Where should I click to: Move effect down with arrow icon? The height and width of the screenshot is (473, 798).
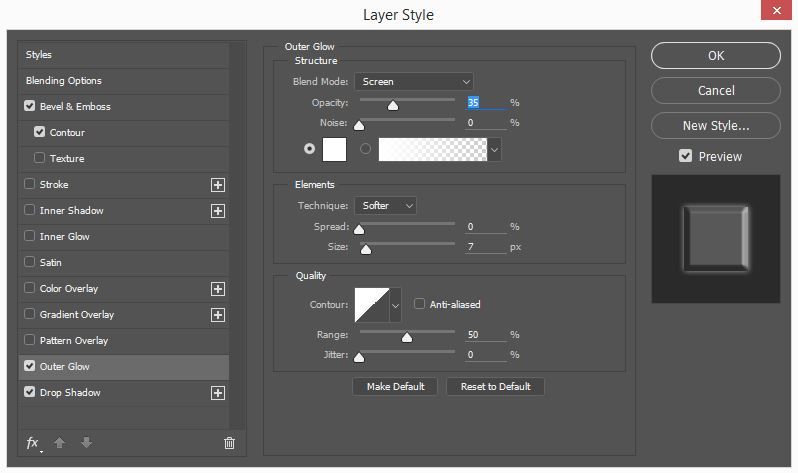pyautogui.click(x=87, y=442)
